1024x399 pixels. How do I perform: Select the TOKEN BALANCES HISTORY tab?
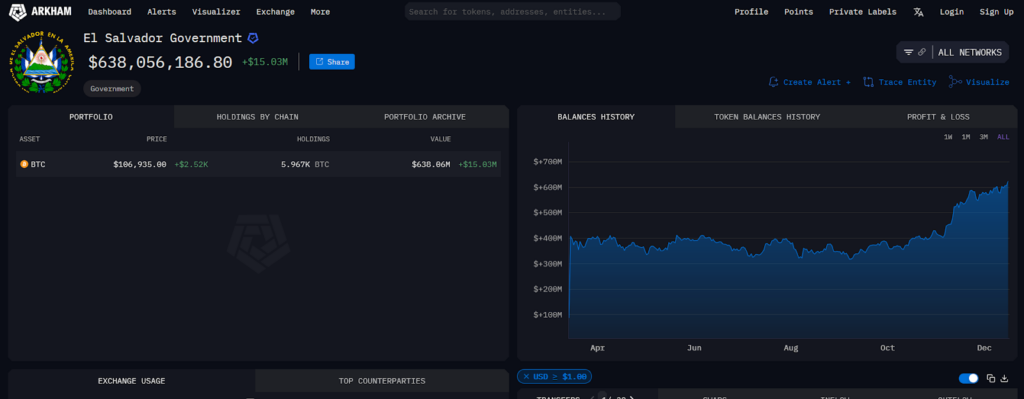[x=767, y=117]
